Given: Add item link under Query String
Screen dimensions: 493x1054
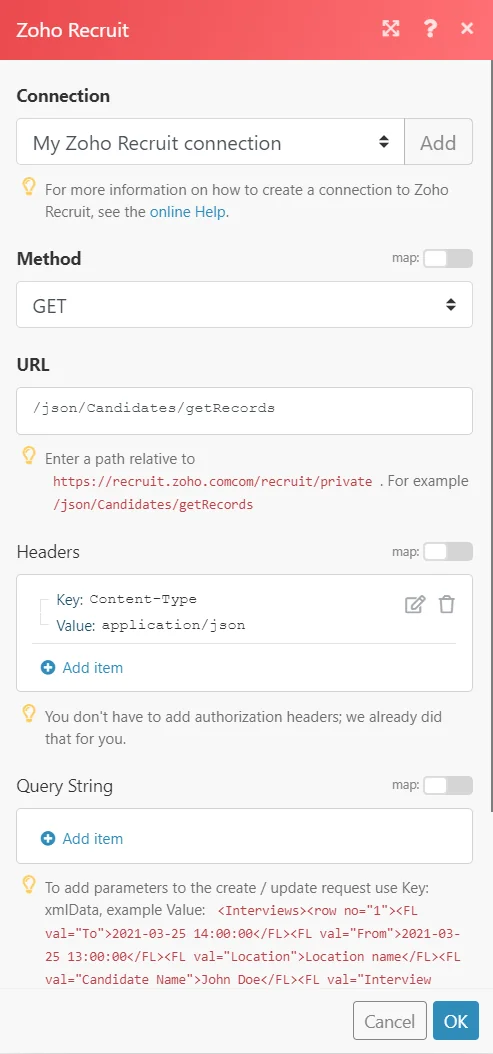Looking at the screenshot, I should pyautogui.click(x=93, y=839).
